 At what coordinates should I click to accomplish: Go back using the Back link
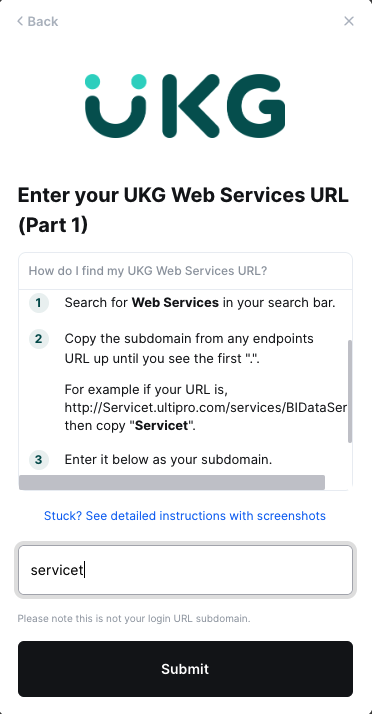point(37,21)
